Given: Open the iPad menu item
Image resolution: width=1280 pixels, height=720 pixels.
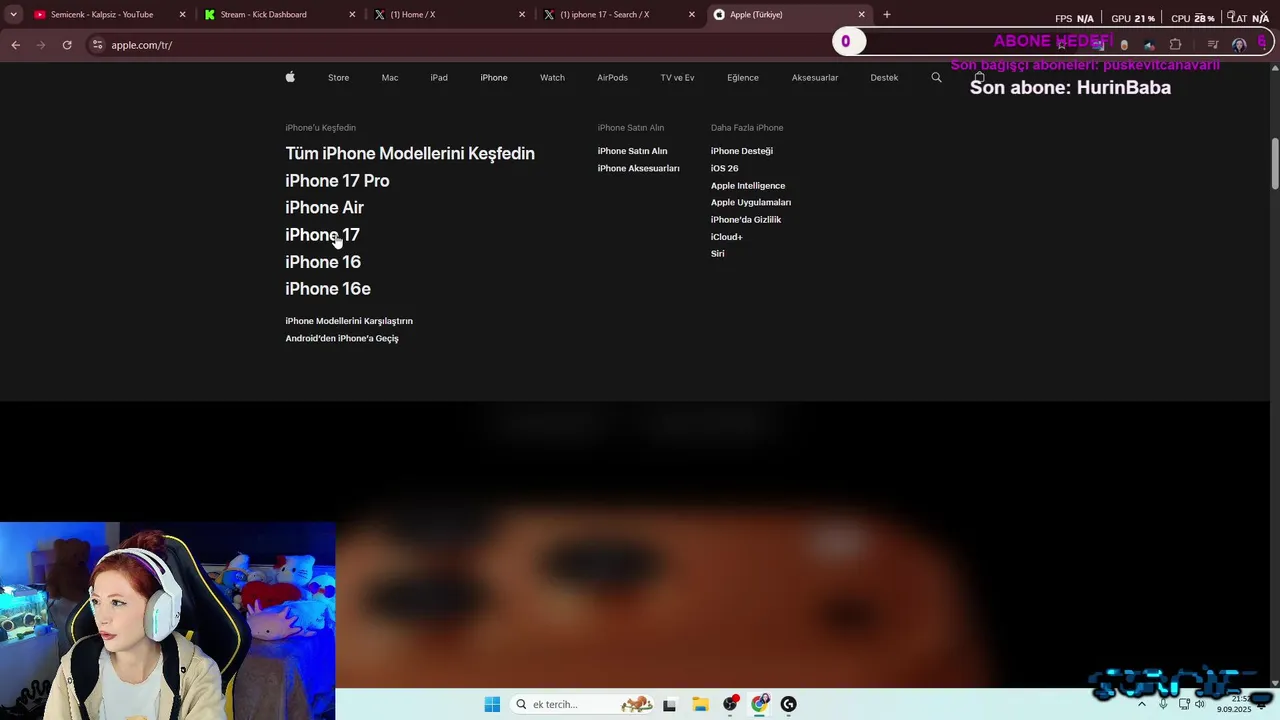Looking at the screenshot, I should [x=439, y=78].
